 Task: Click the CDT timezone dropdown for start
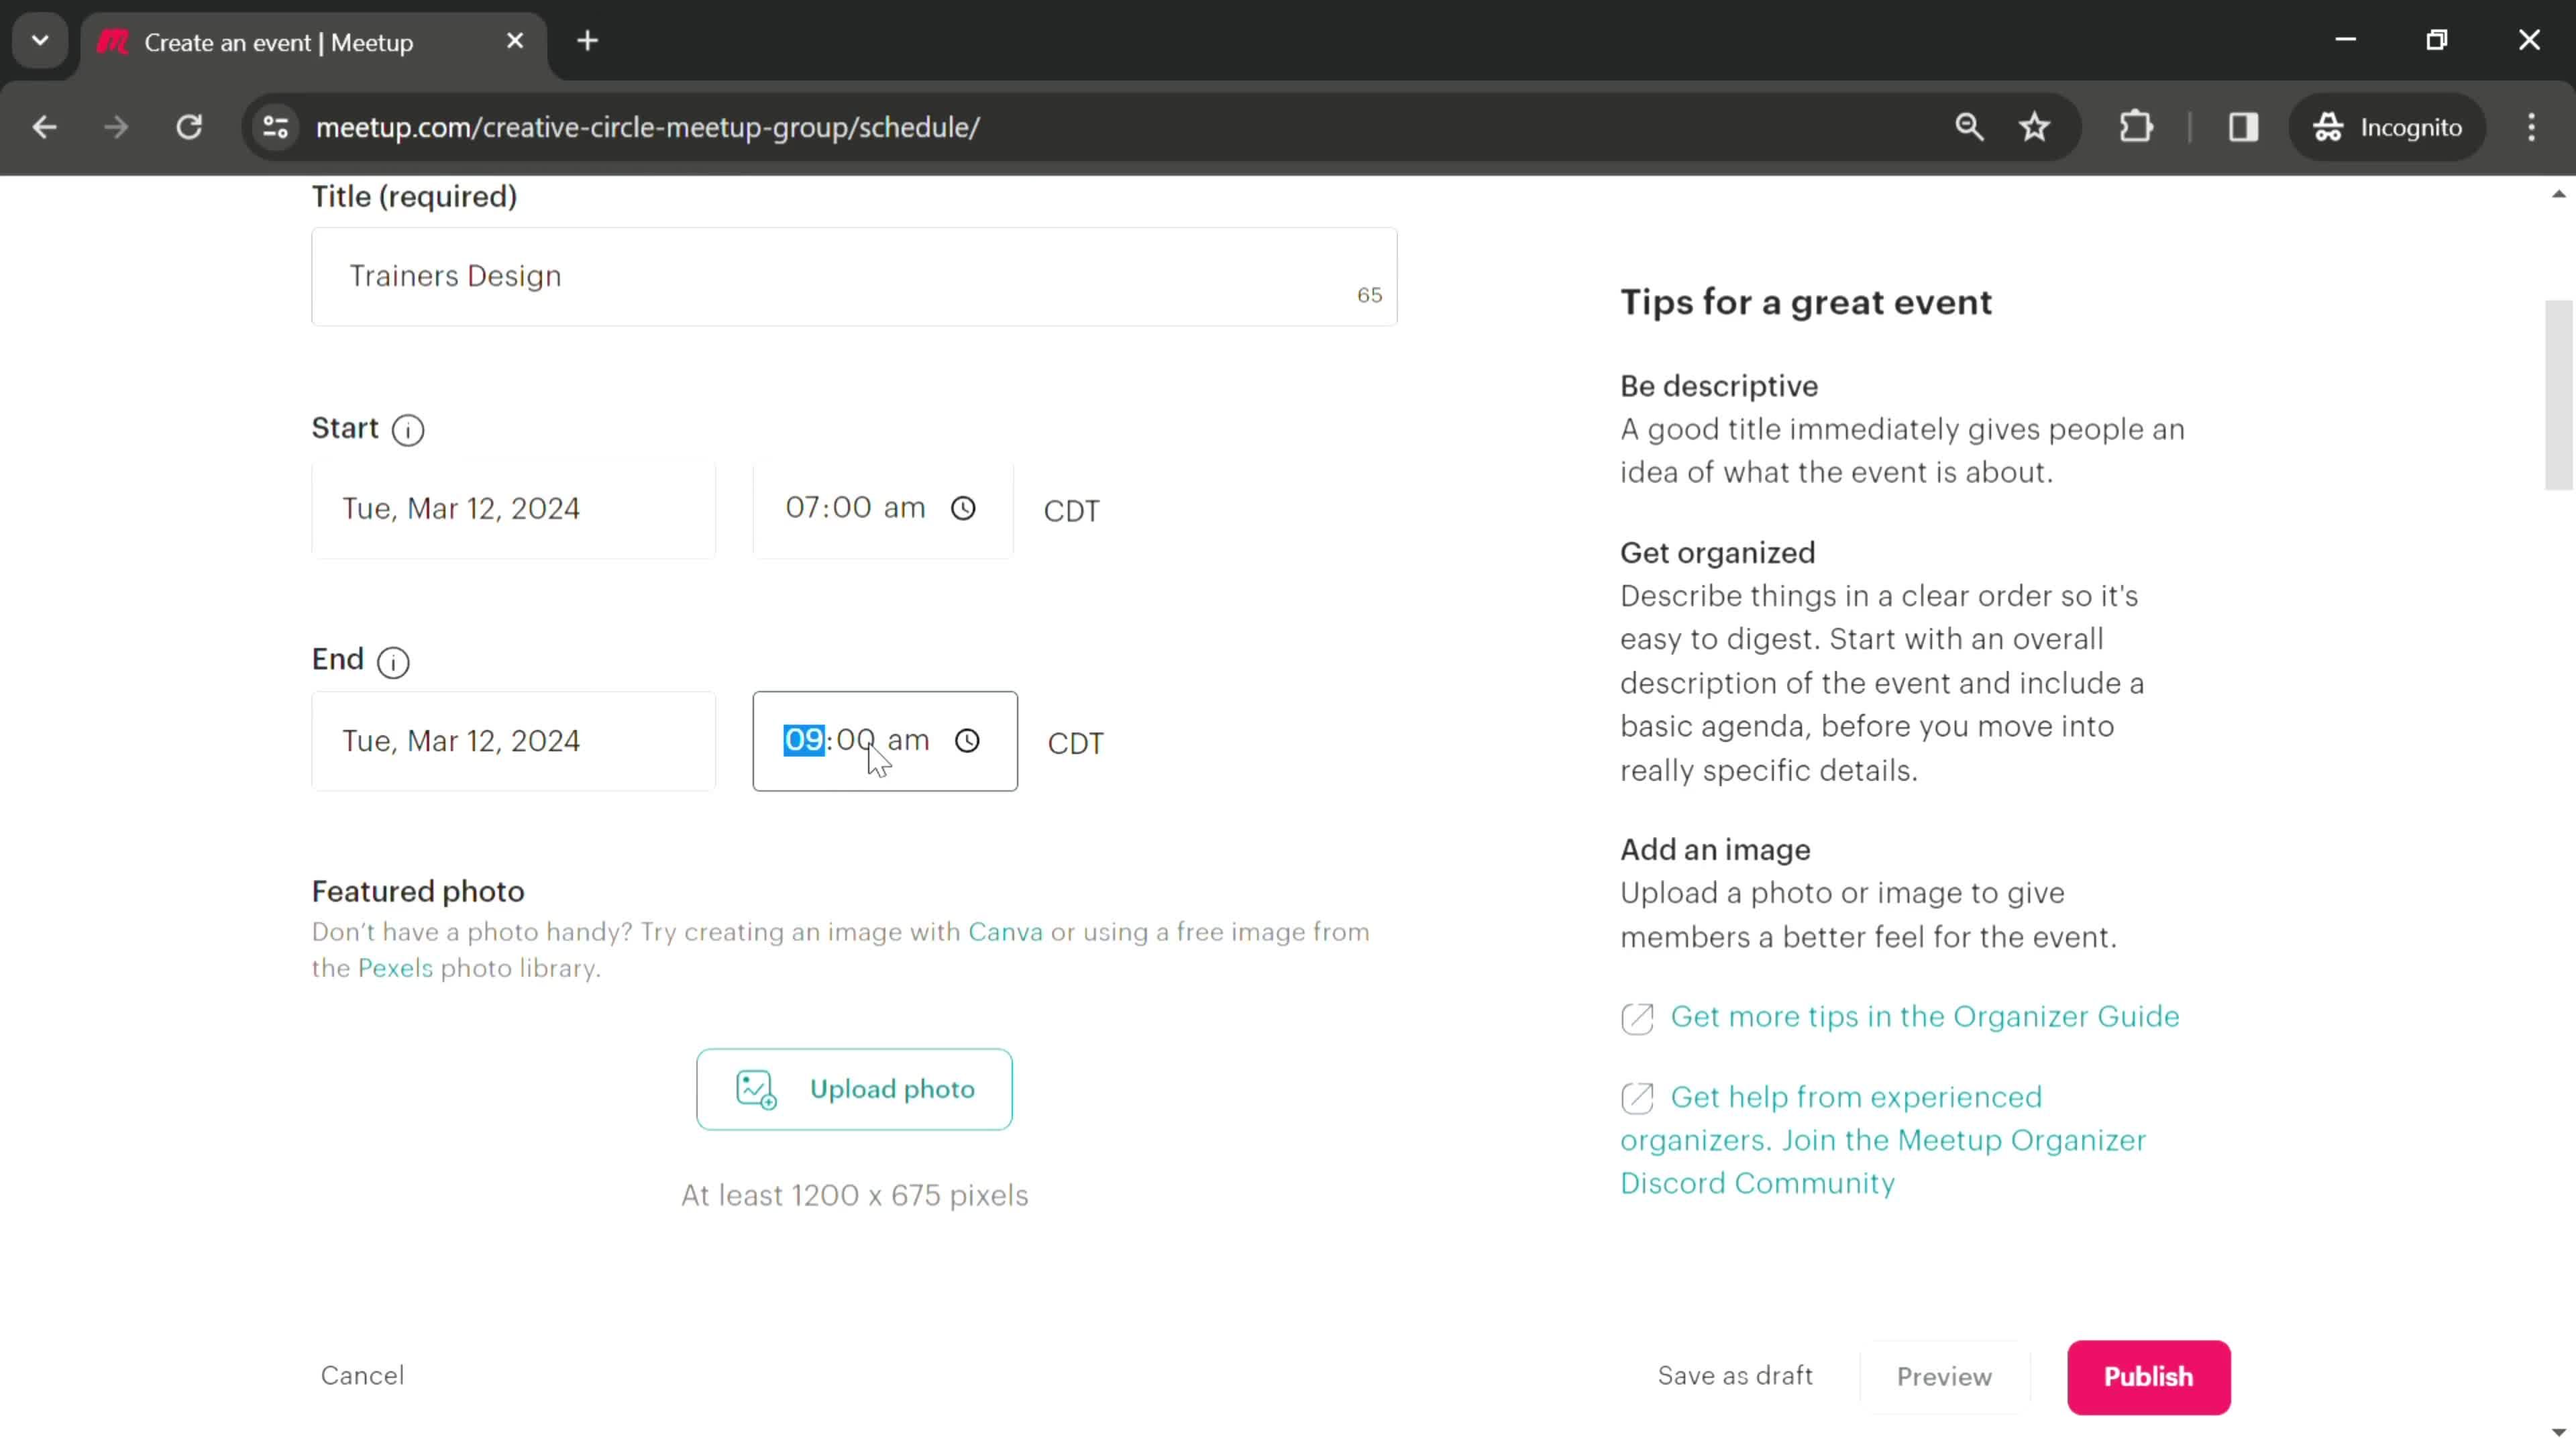click(1071, 510)
